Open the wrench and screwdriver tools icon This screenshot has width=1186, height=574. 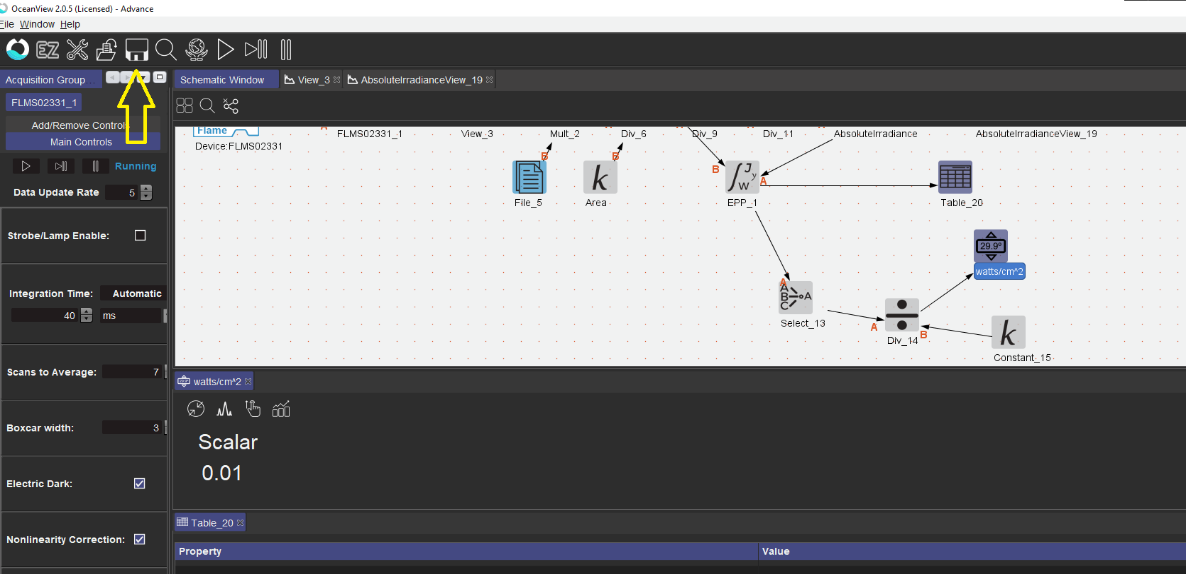(x=77, y=49)
